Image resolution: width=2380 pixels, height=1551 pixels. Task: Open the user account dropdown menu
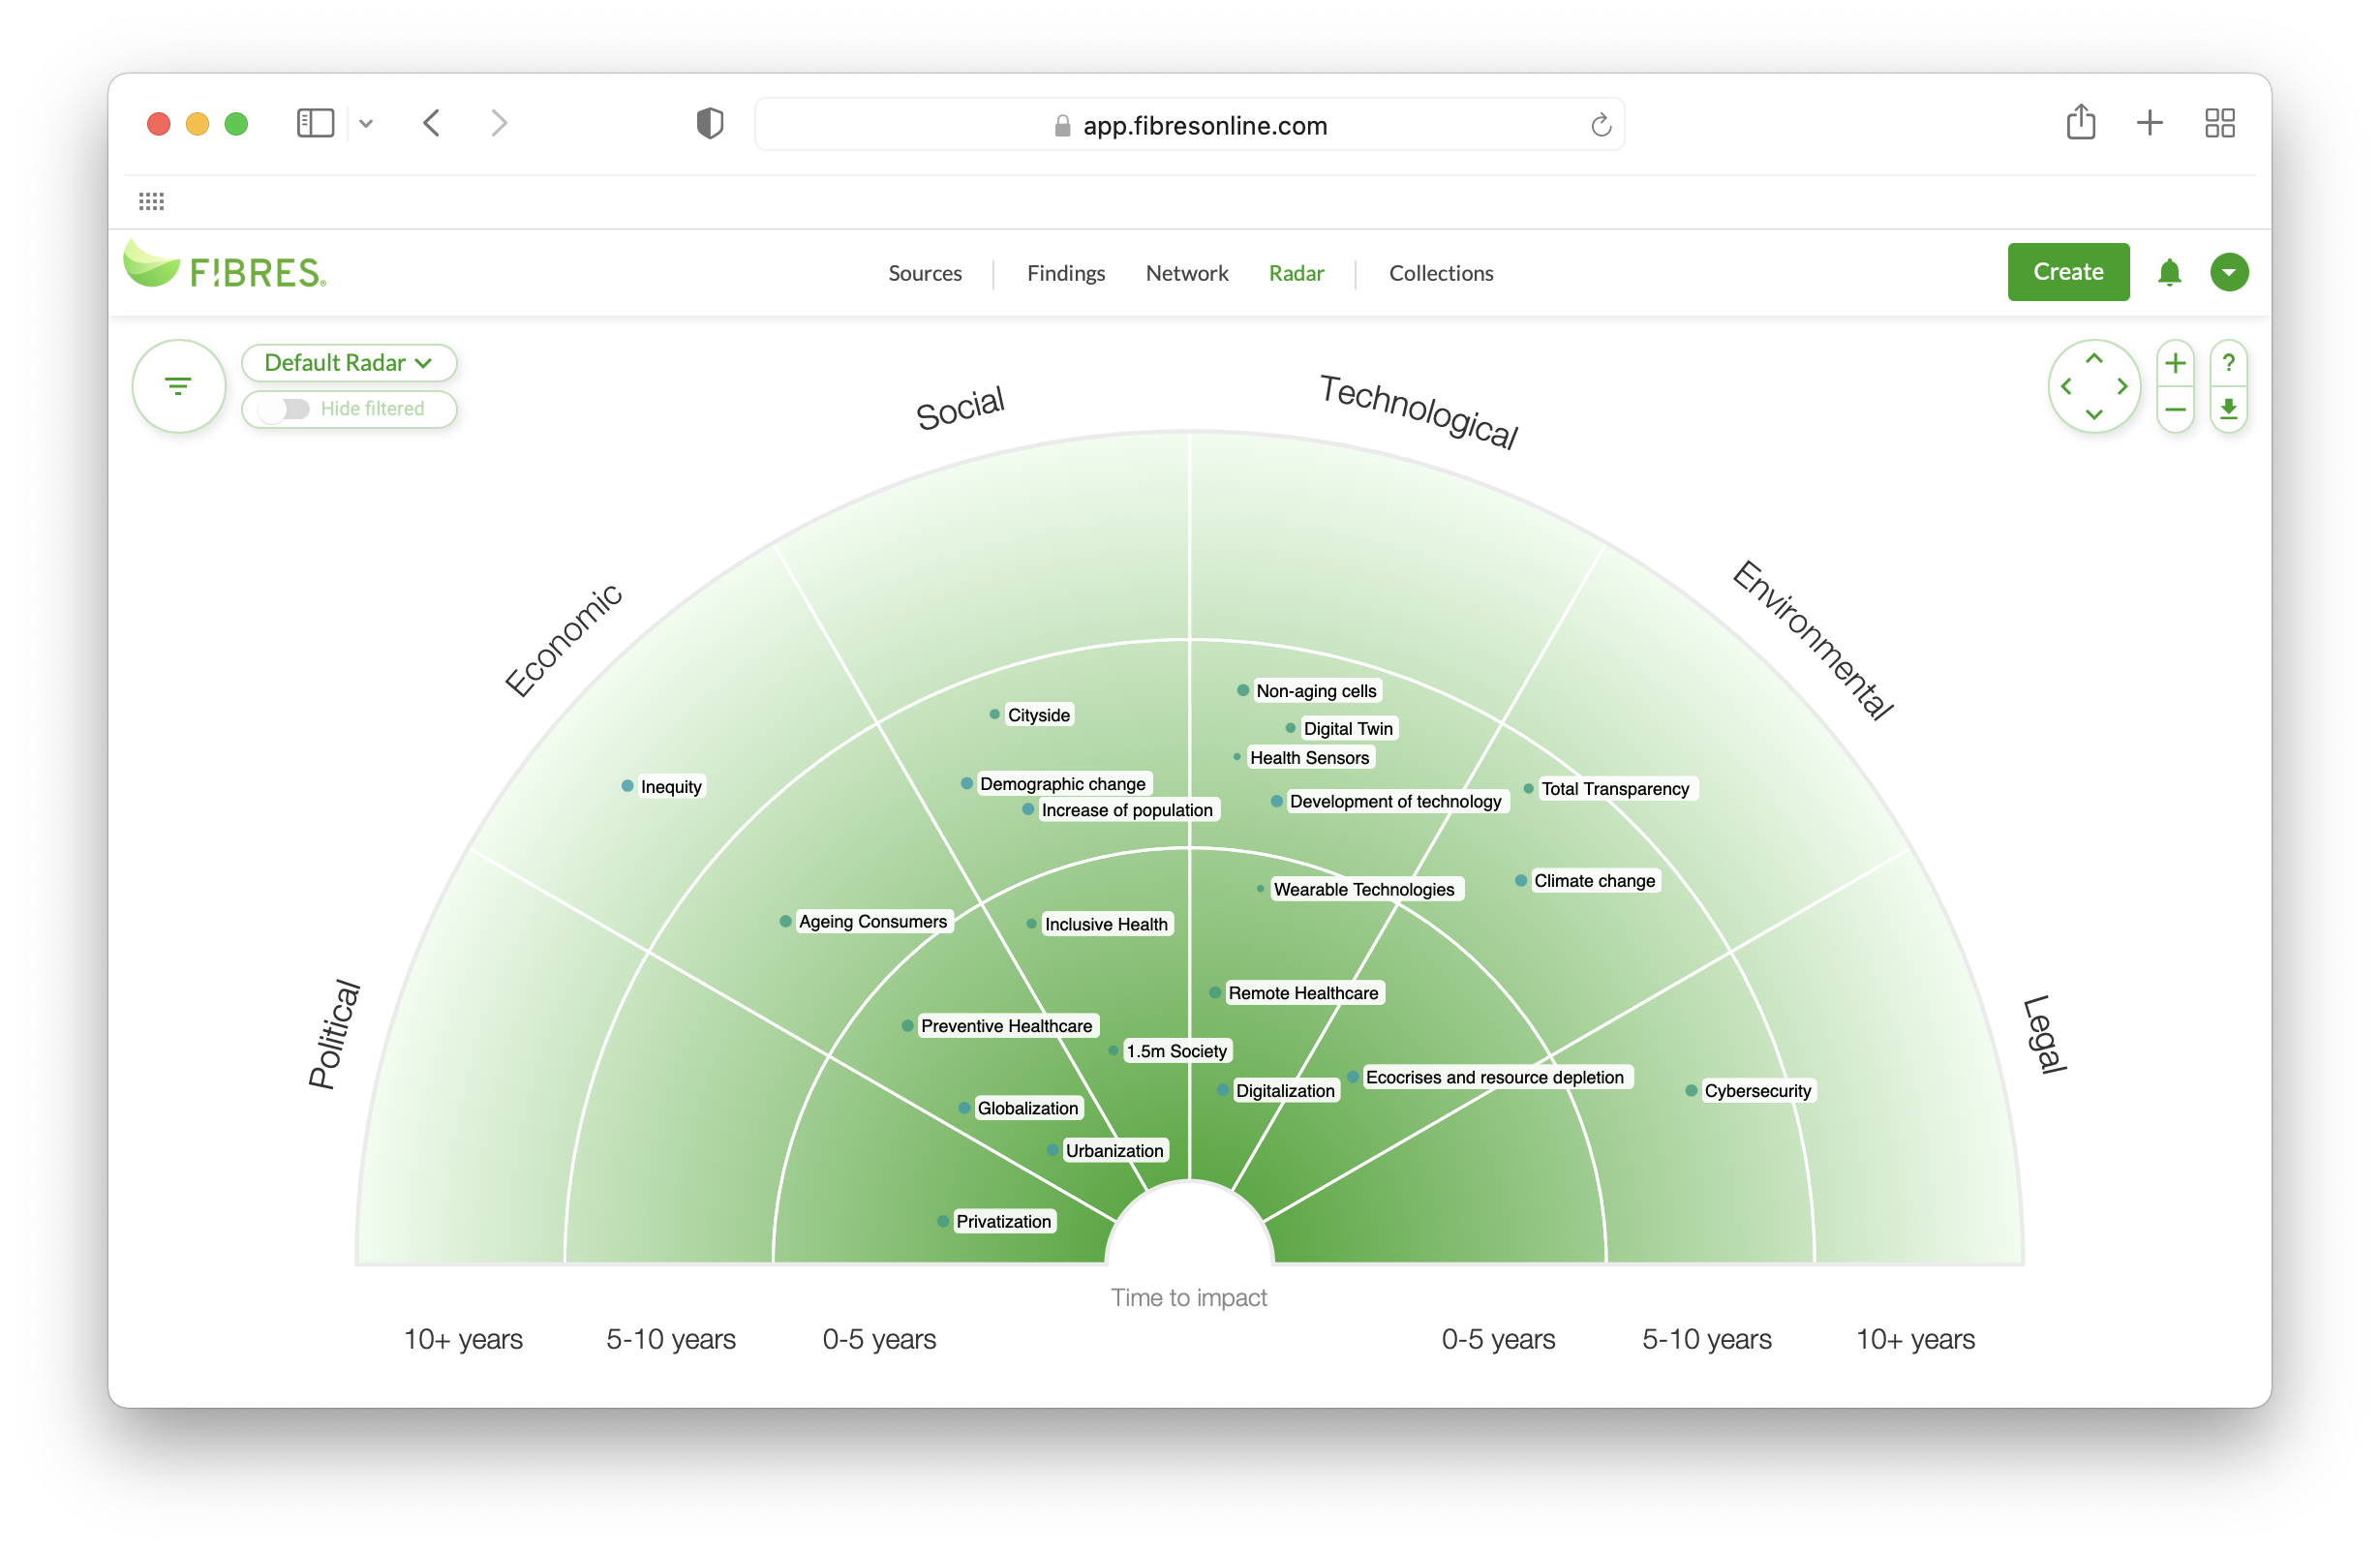pyautogui.click(x=2229, y=272)
